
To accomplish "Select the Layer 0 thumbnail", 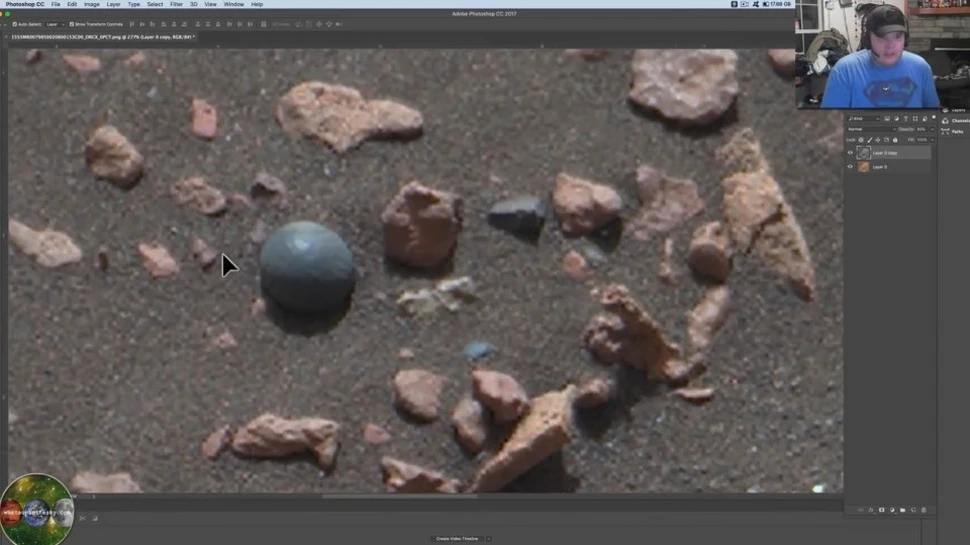I will pyautogui.click(x=864, y=166).
